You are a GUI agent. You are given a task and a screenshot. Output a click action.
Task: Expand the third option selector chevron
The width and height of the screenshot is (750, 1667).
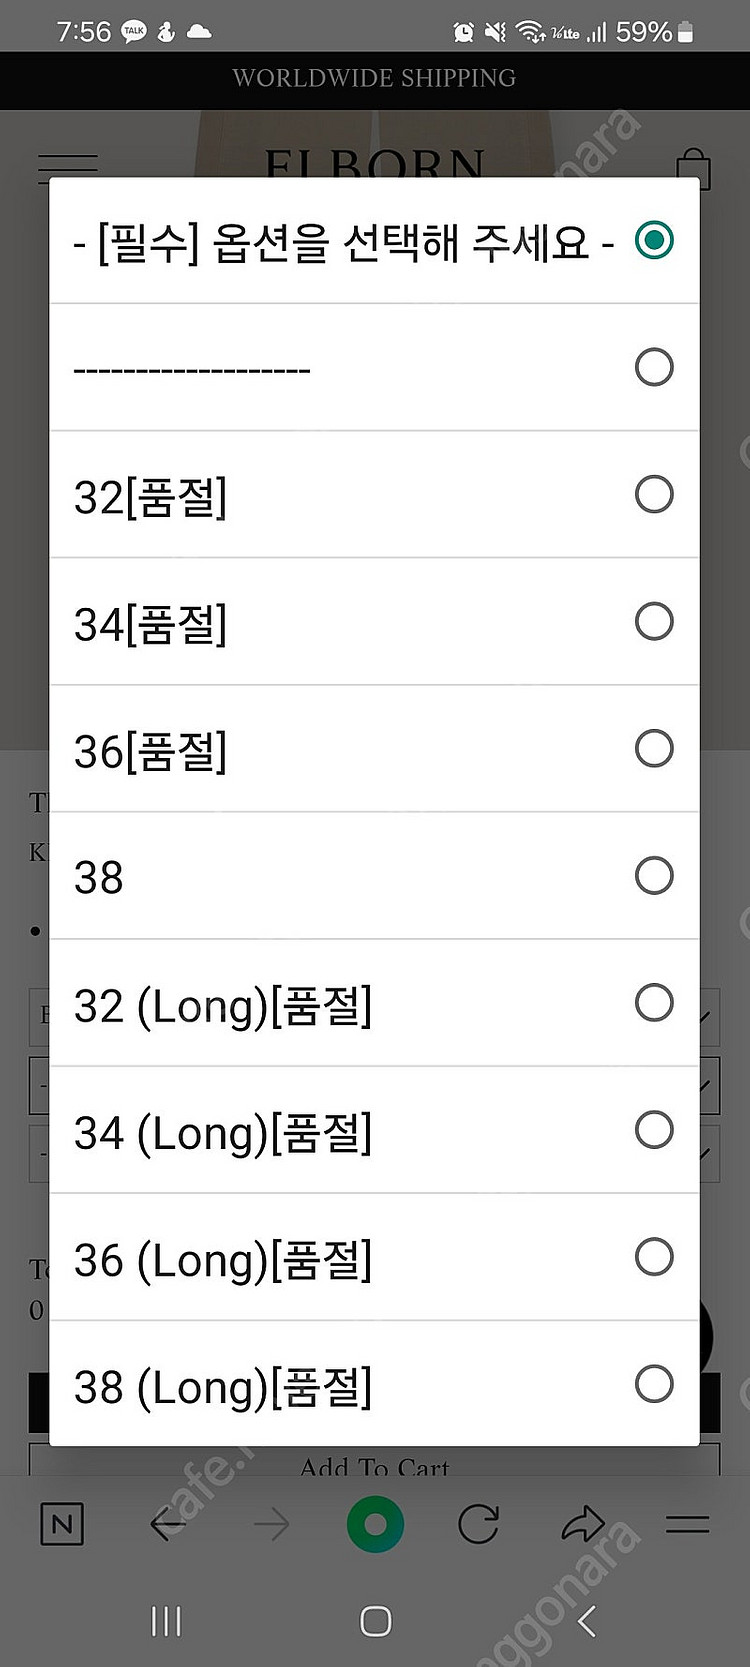706,1153
